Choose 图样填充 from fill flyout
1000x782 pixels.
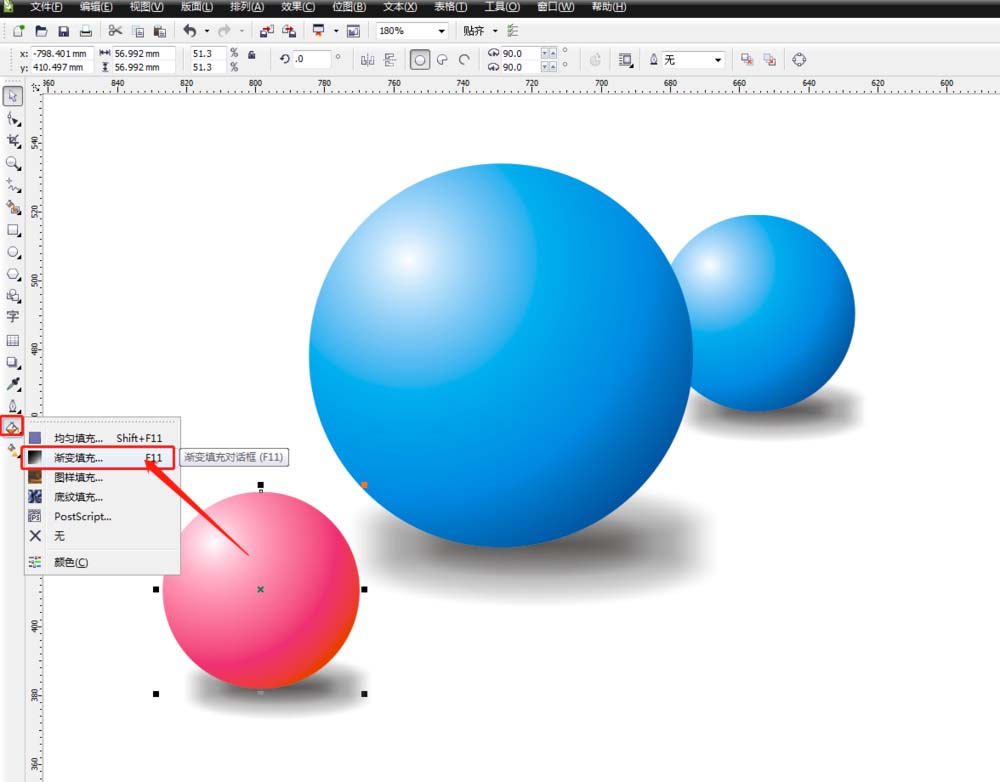102,477
